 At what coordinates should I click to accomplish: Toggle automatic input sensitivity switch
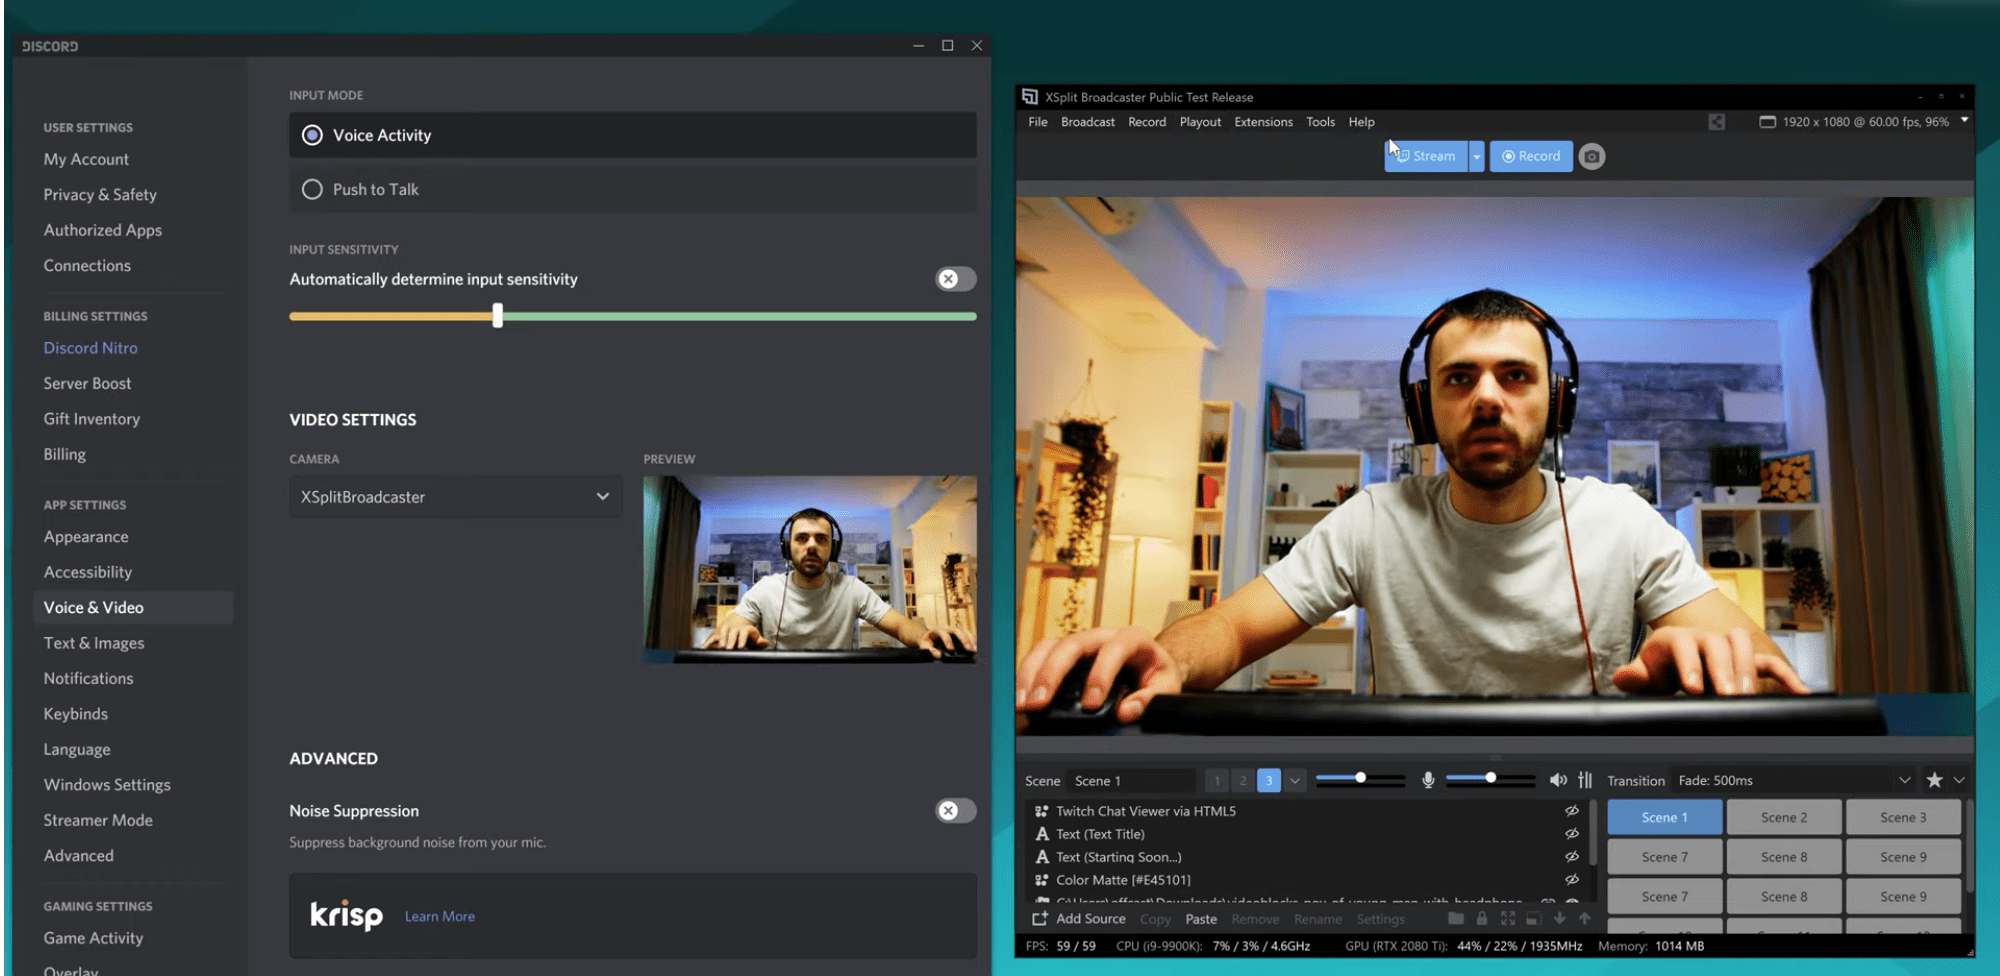(x=956, y=279)
